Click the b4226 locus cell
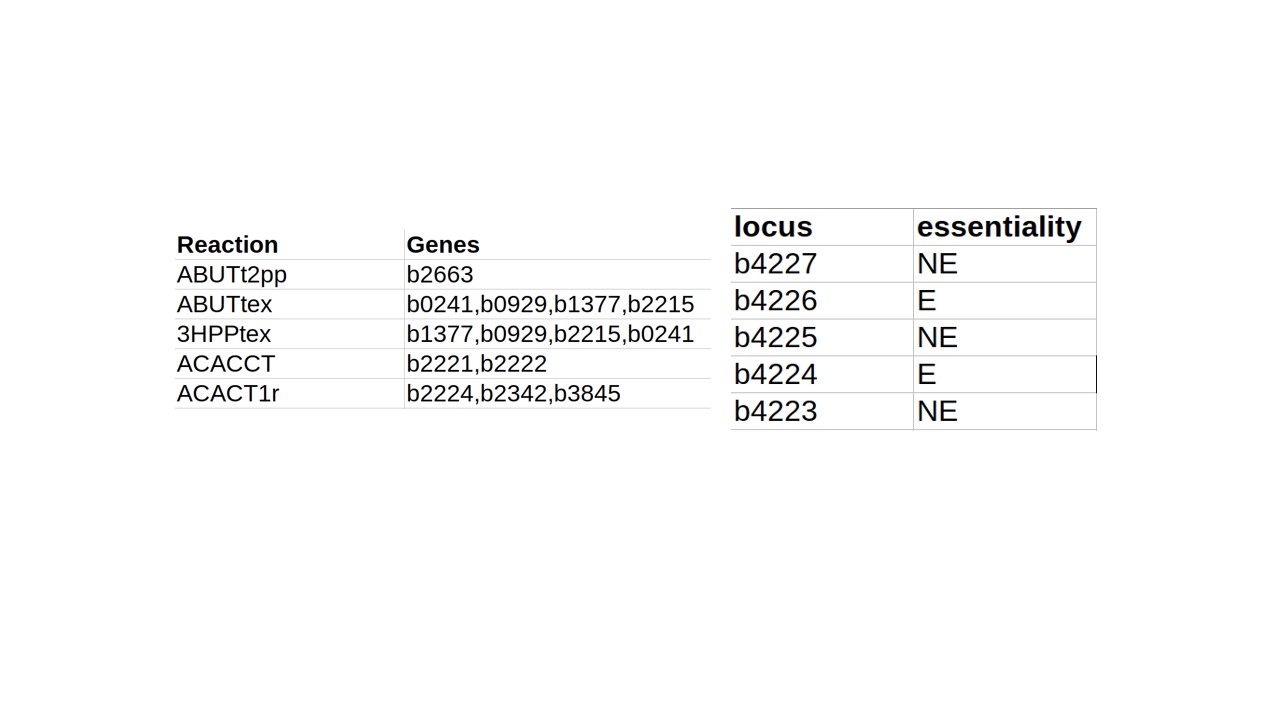The image size is (1280, 720). [776, 301]
